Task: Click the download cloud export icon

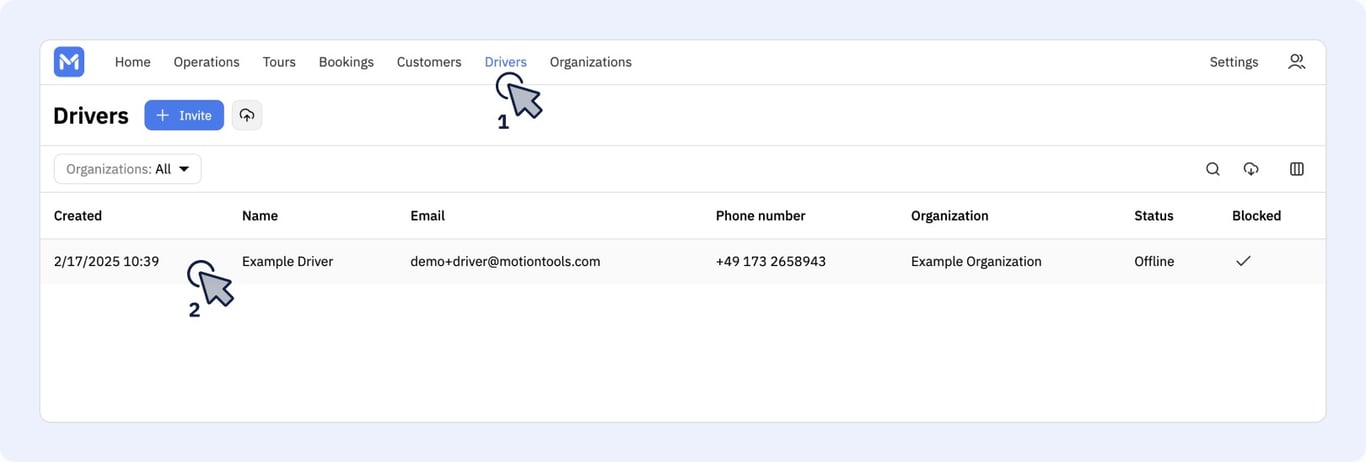Action: (1251, 169)
